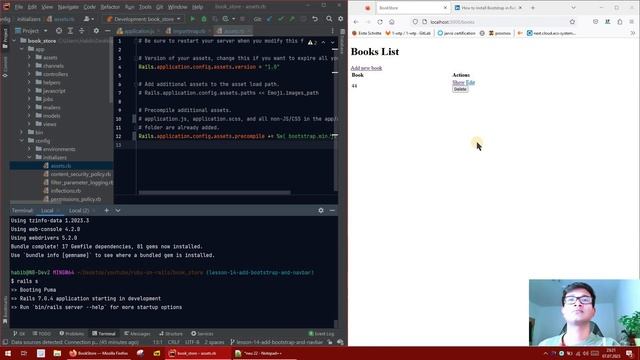Open the Services tool window tab
The height and width of the screenshot is (360, 640).
202,334
